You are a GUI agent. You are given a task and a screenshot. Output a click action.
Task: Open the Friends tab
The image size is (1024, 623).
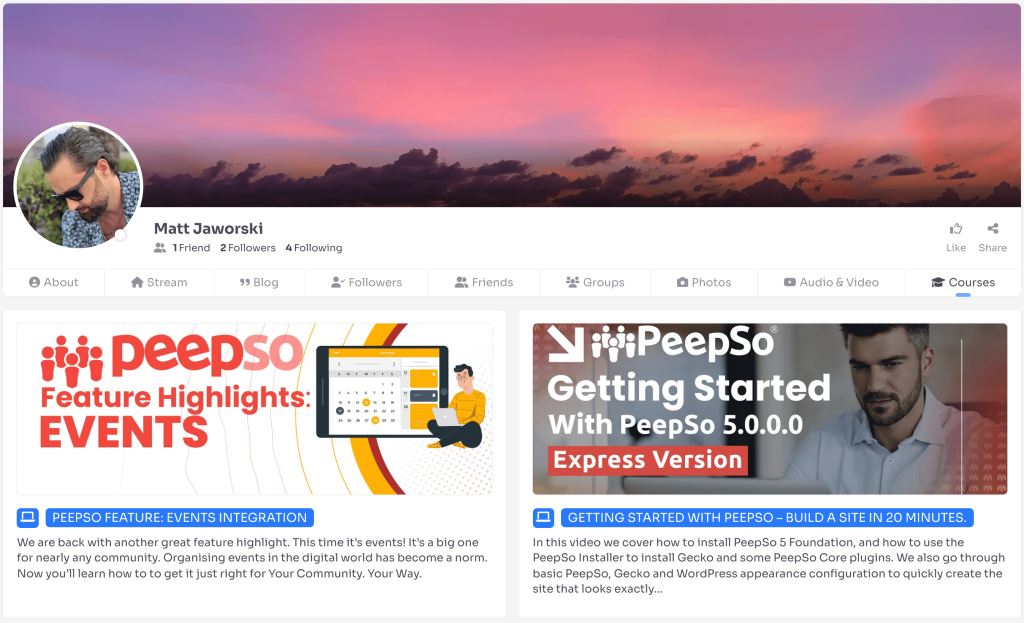[x=484, y=282]
